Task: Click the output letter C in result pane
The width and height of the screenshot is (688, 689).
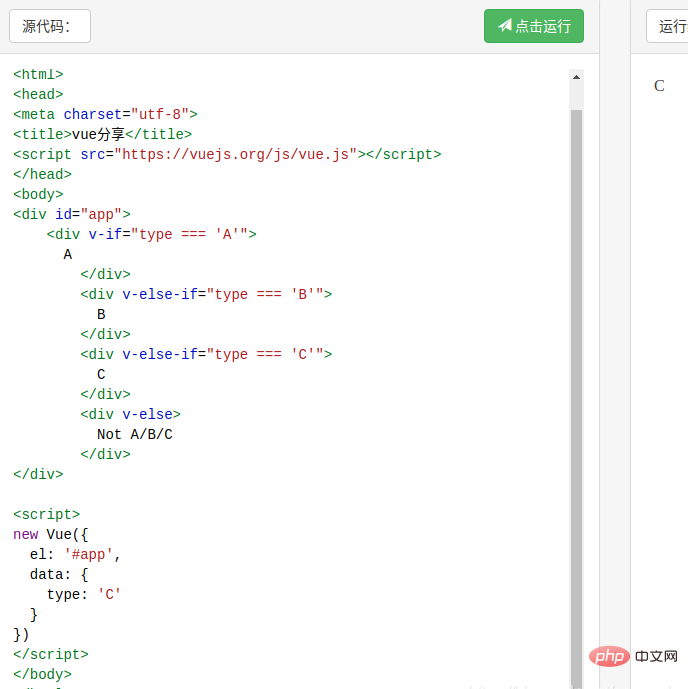Action: [659, 86]
